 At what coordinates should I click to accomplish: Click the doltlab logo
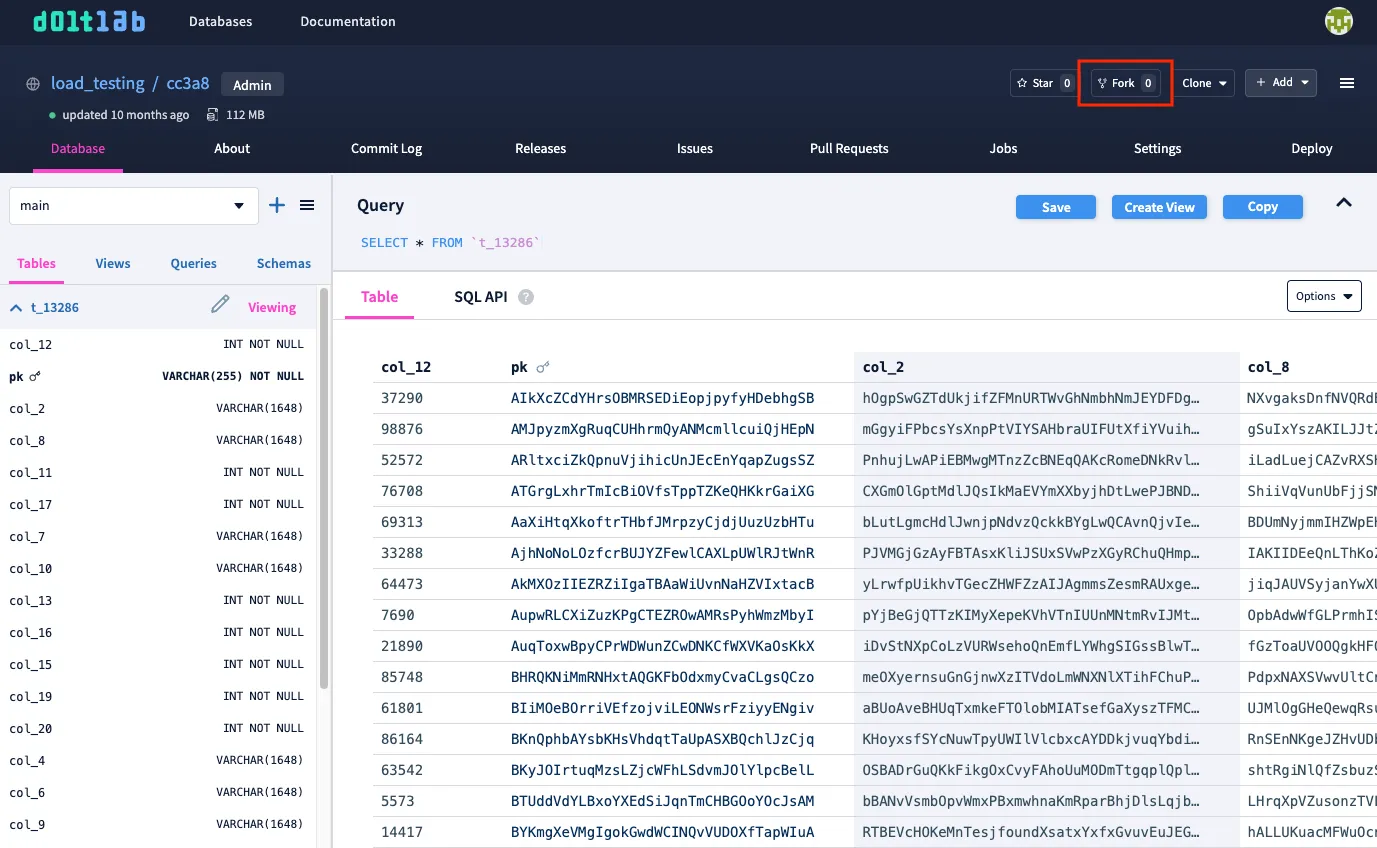pos(89,20)
